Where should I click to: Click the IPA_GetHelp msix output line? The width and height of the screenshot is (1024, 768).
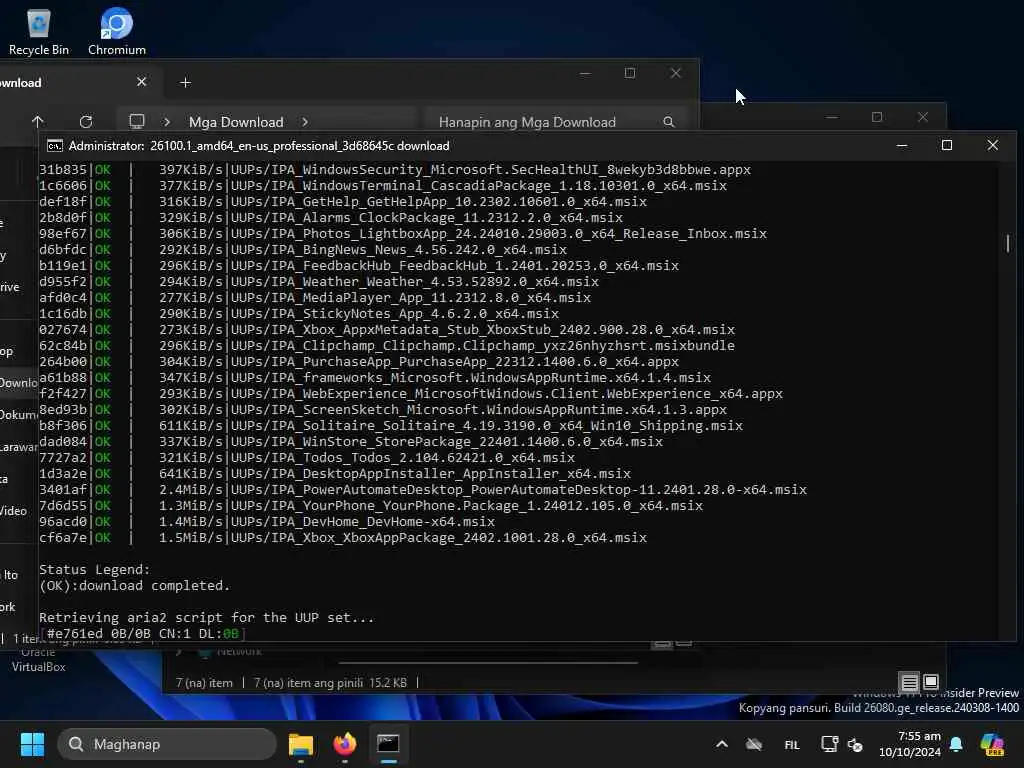[343, 201]
